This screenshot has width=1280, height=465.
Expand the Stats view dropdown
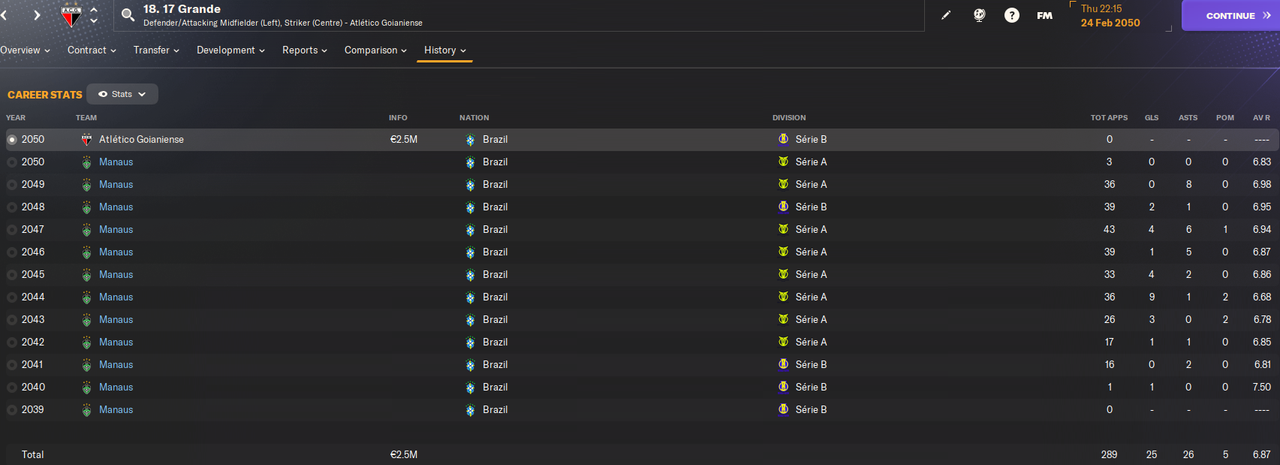click(122, 94)
